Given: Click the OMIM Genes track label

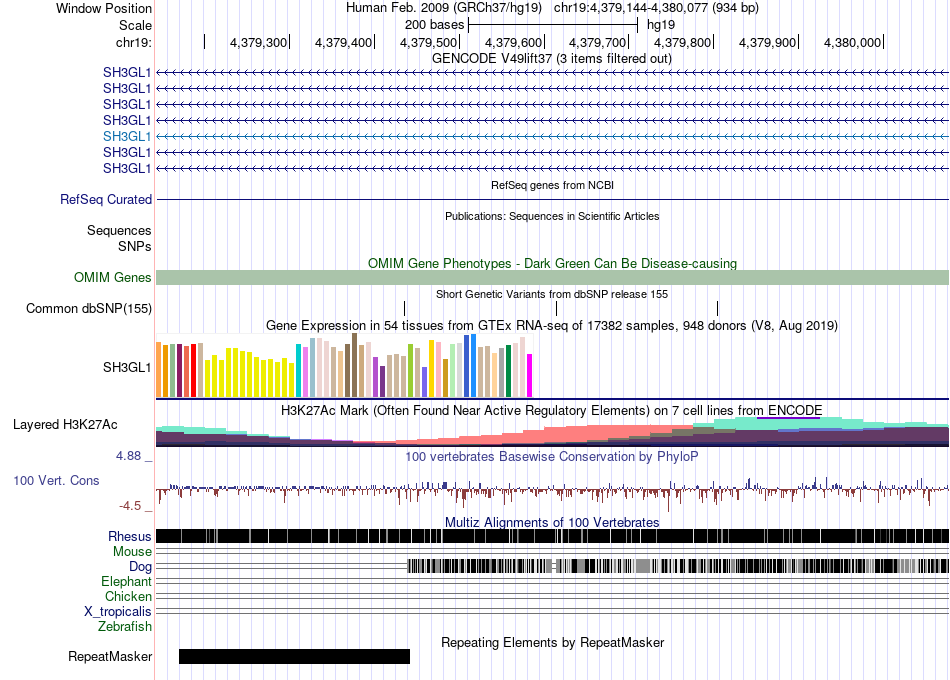Looking at the screenshot, I should 113,278.
